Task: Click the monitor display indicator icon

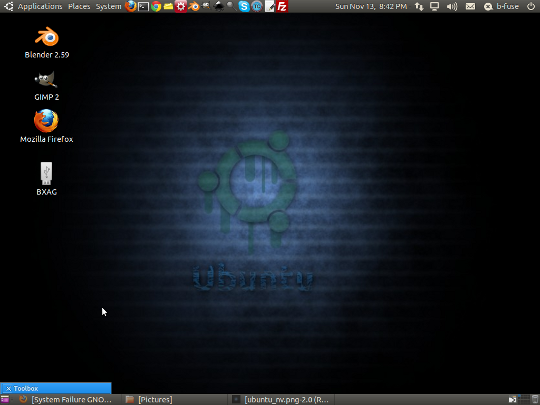Action: pos(435,6)
